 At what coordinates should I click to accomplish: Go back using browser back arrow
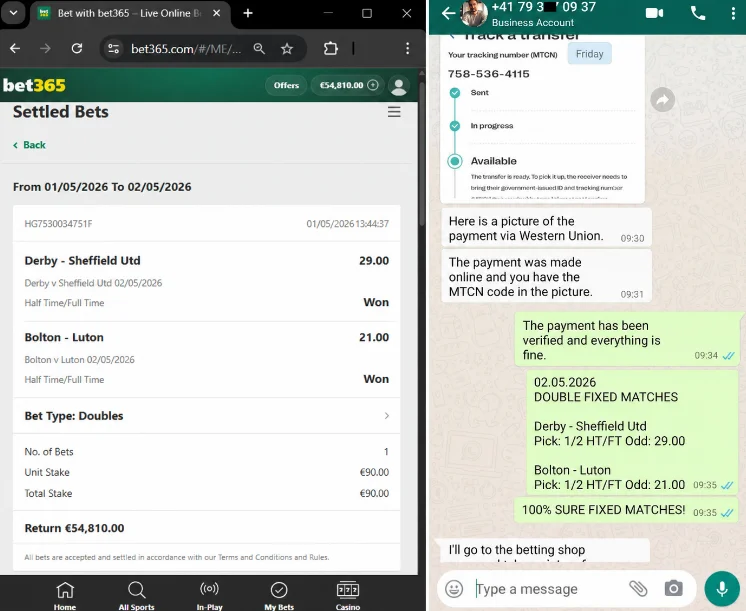pyautogui.click(x=15, y=48)
